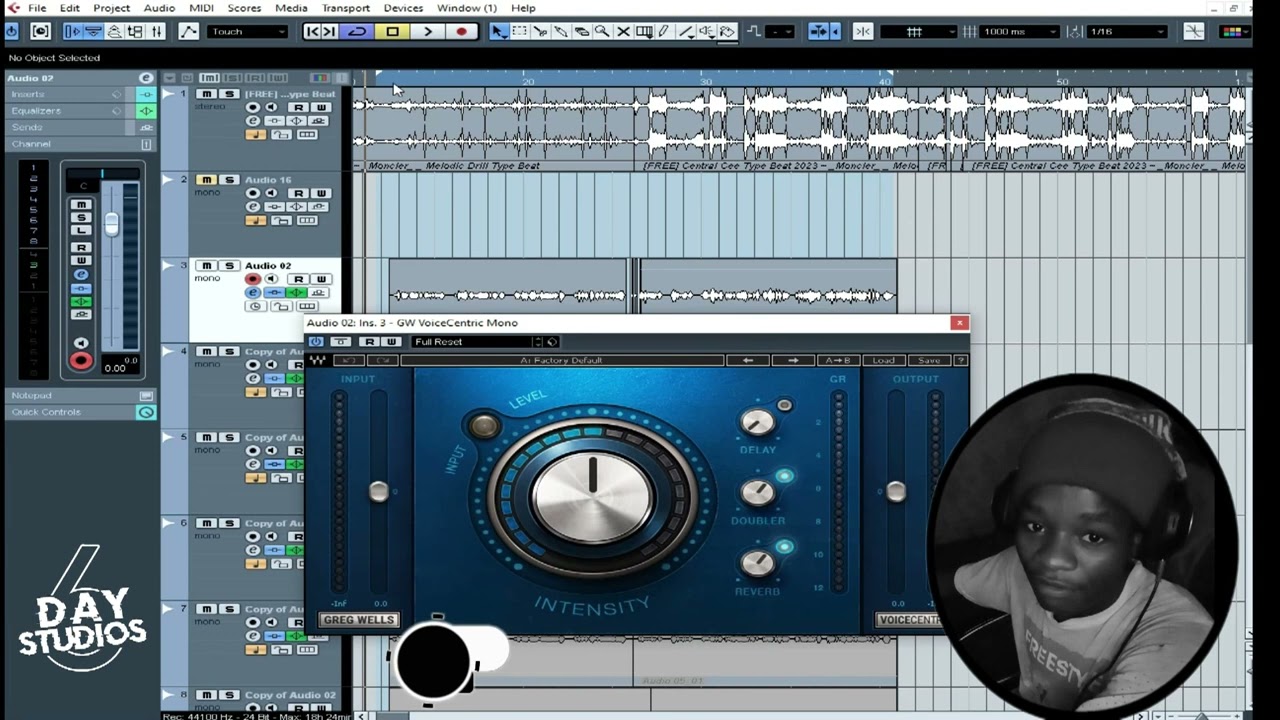Open the snap type grid dropdown
This screenshot has height=720, width=1280.
point(919,32)
